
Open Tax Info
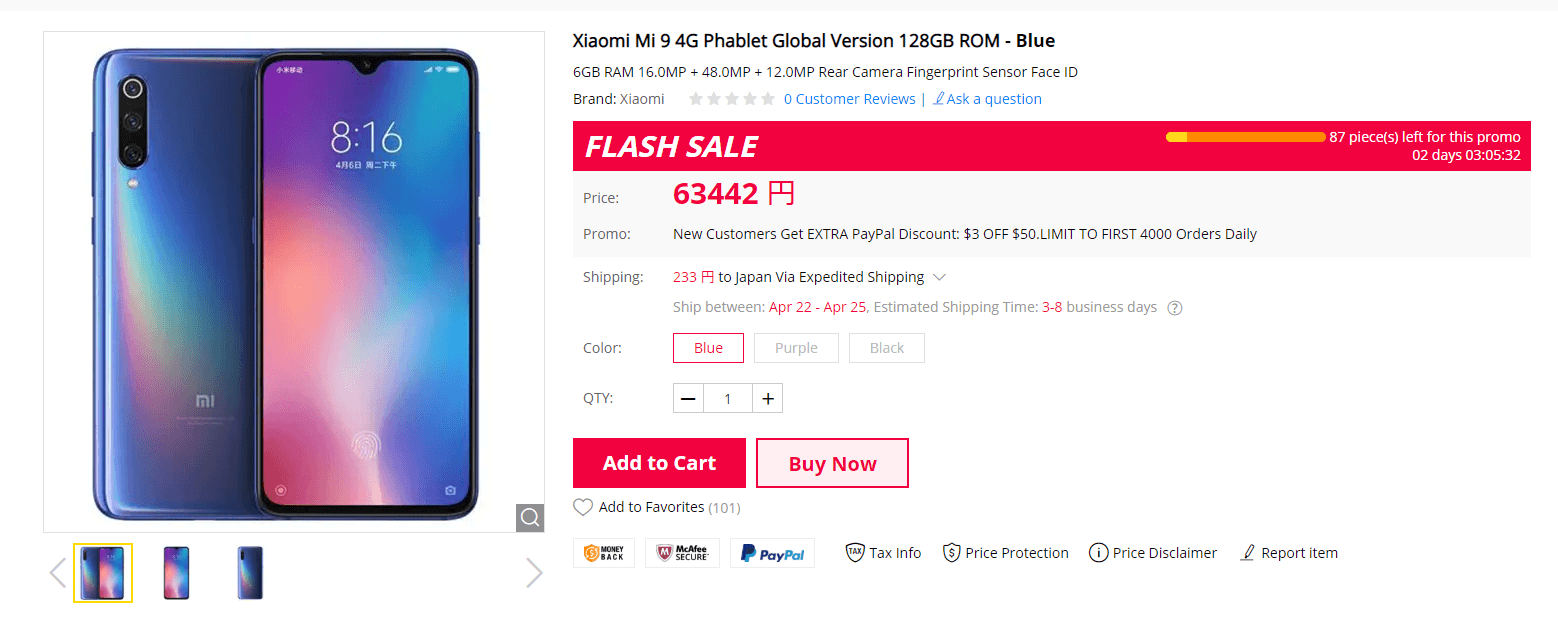click(883, 553)
